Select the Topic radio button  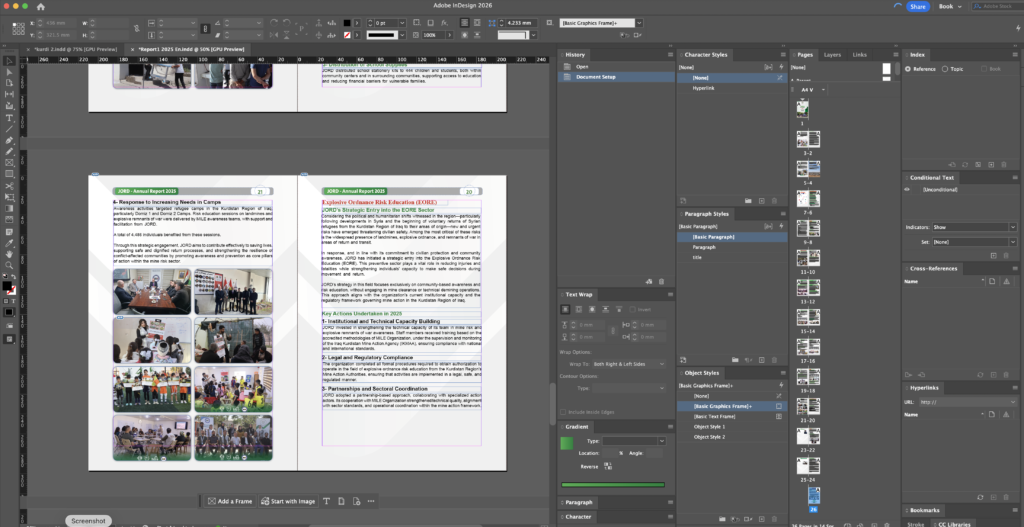(x=945, y=69)
